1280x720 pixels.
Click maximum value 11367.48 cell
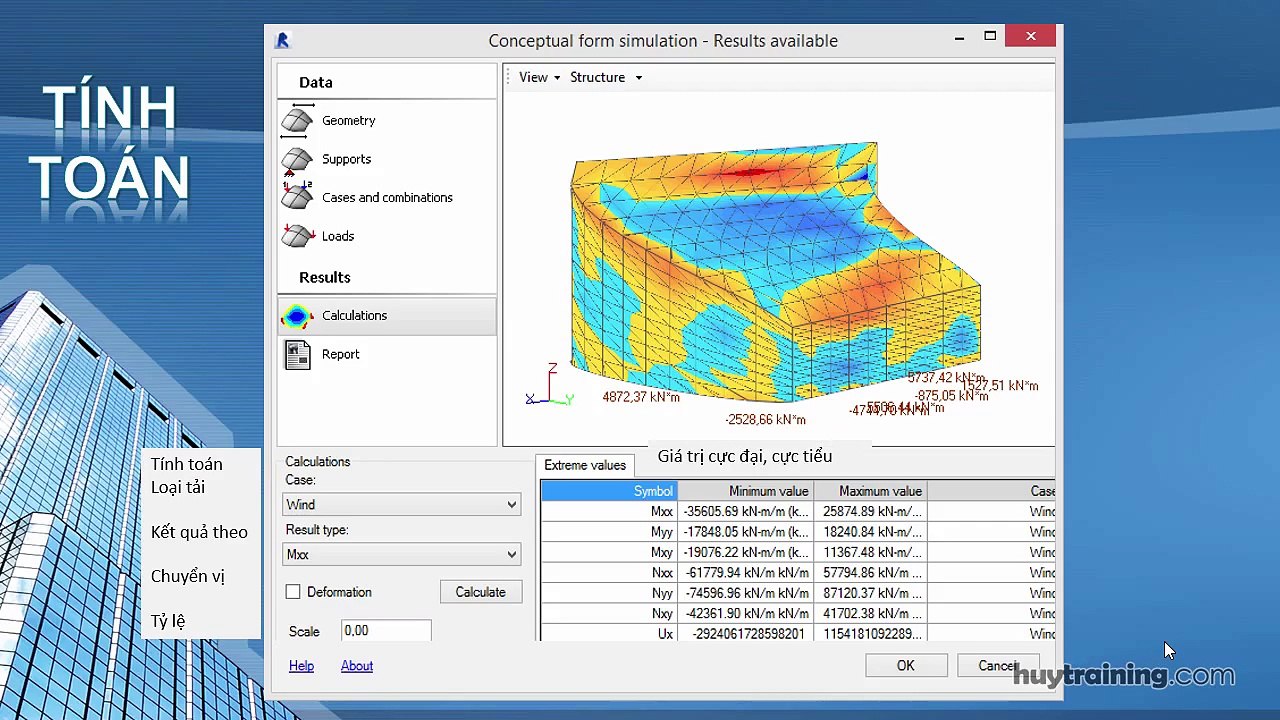(x=869, y=552)
